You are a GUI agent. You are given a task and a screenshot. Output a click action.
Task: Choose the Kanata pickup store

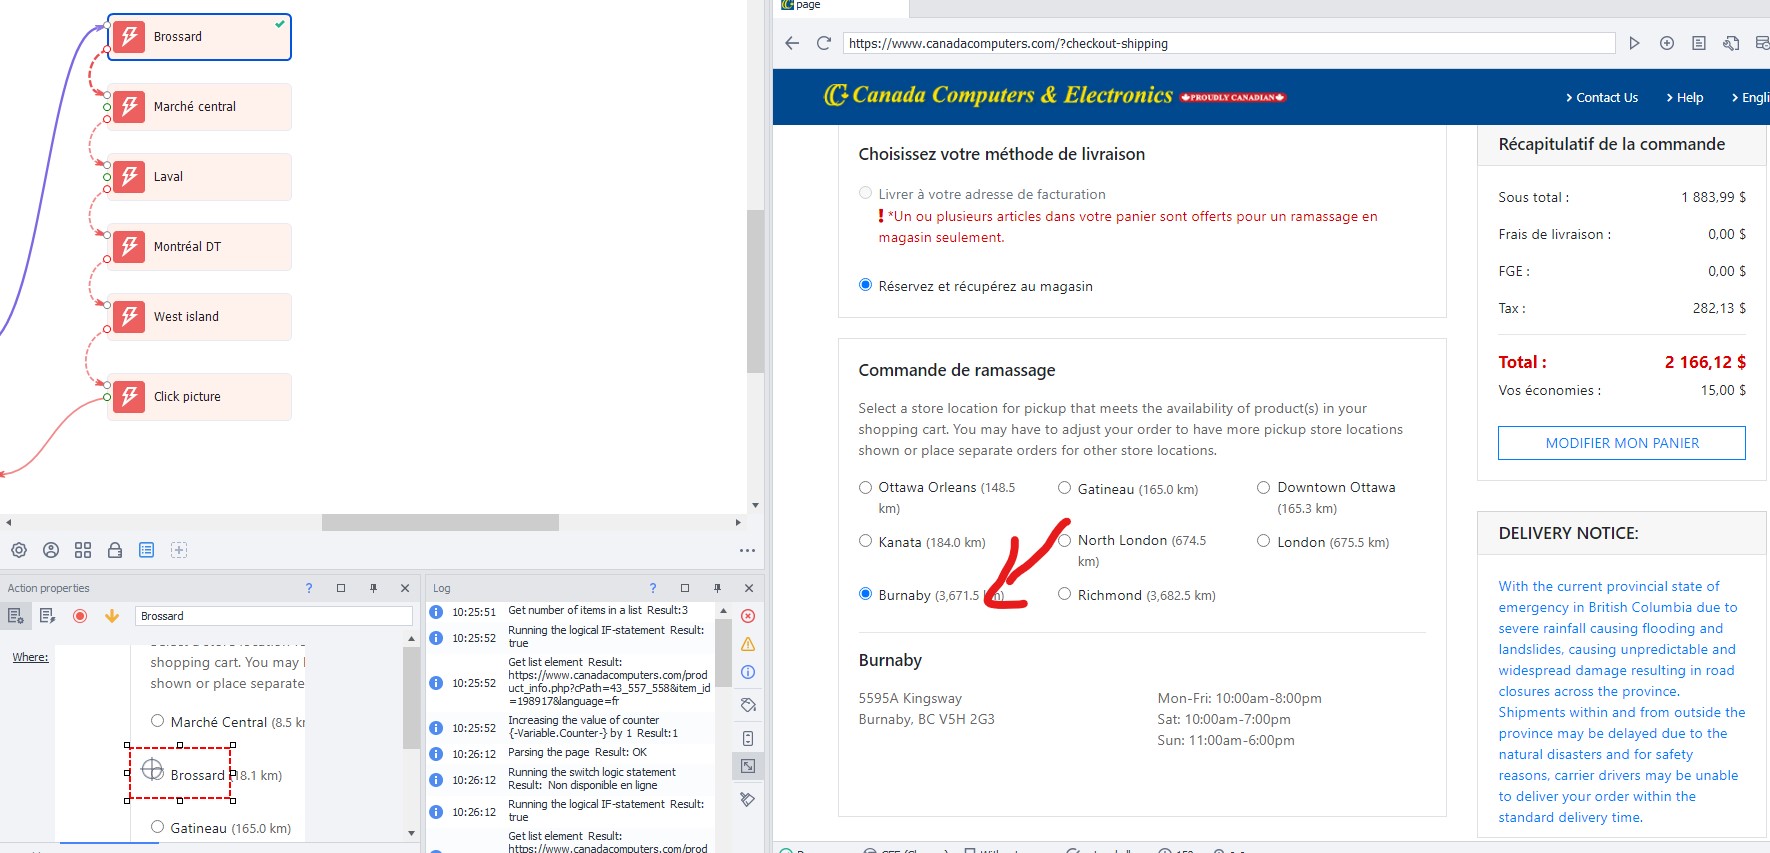point(866,541)
